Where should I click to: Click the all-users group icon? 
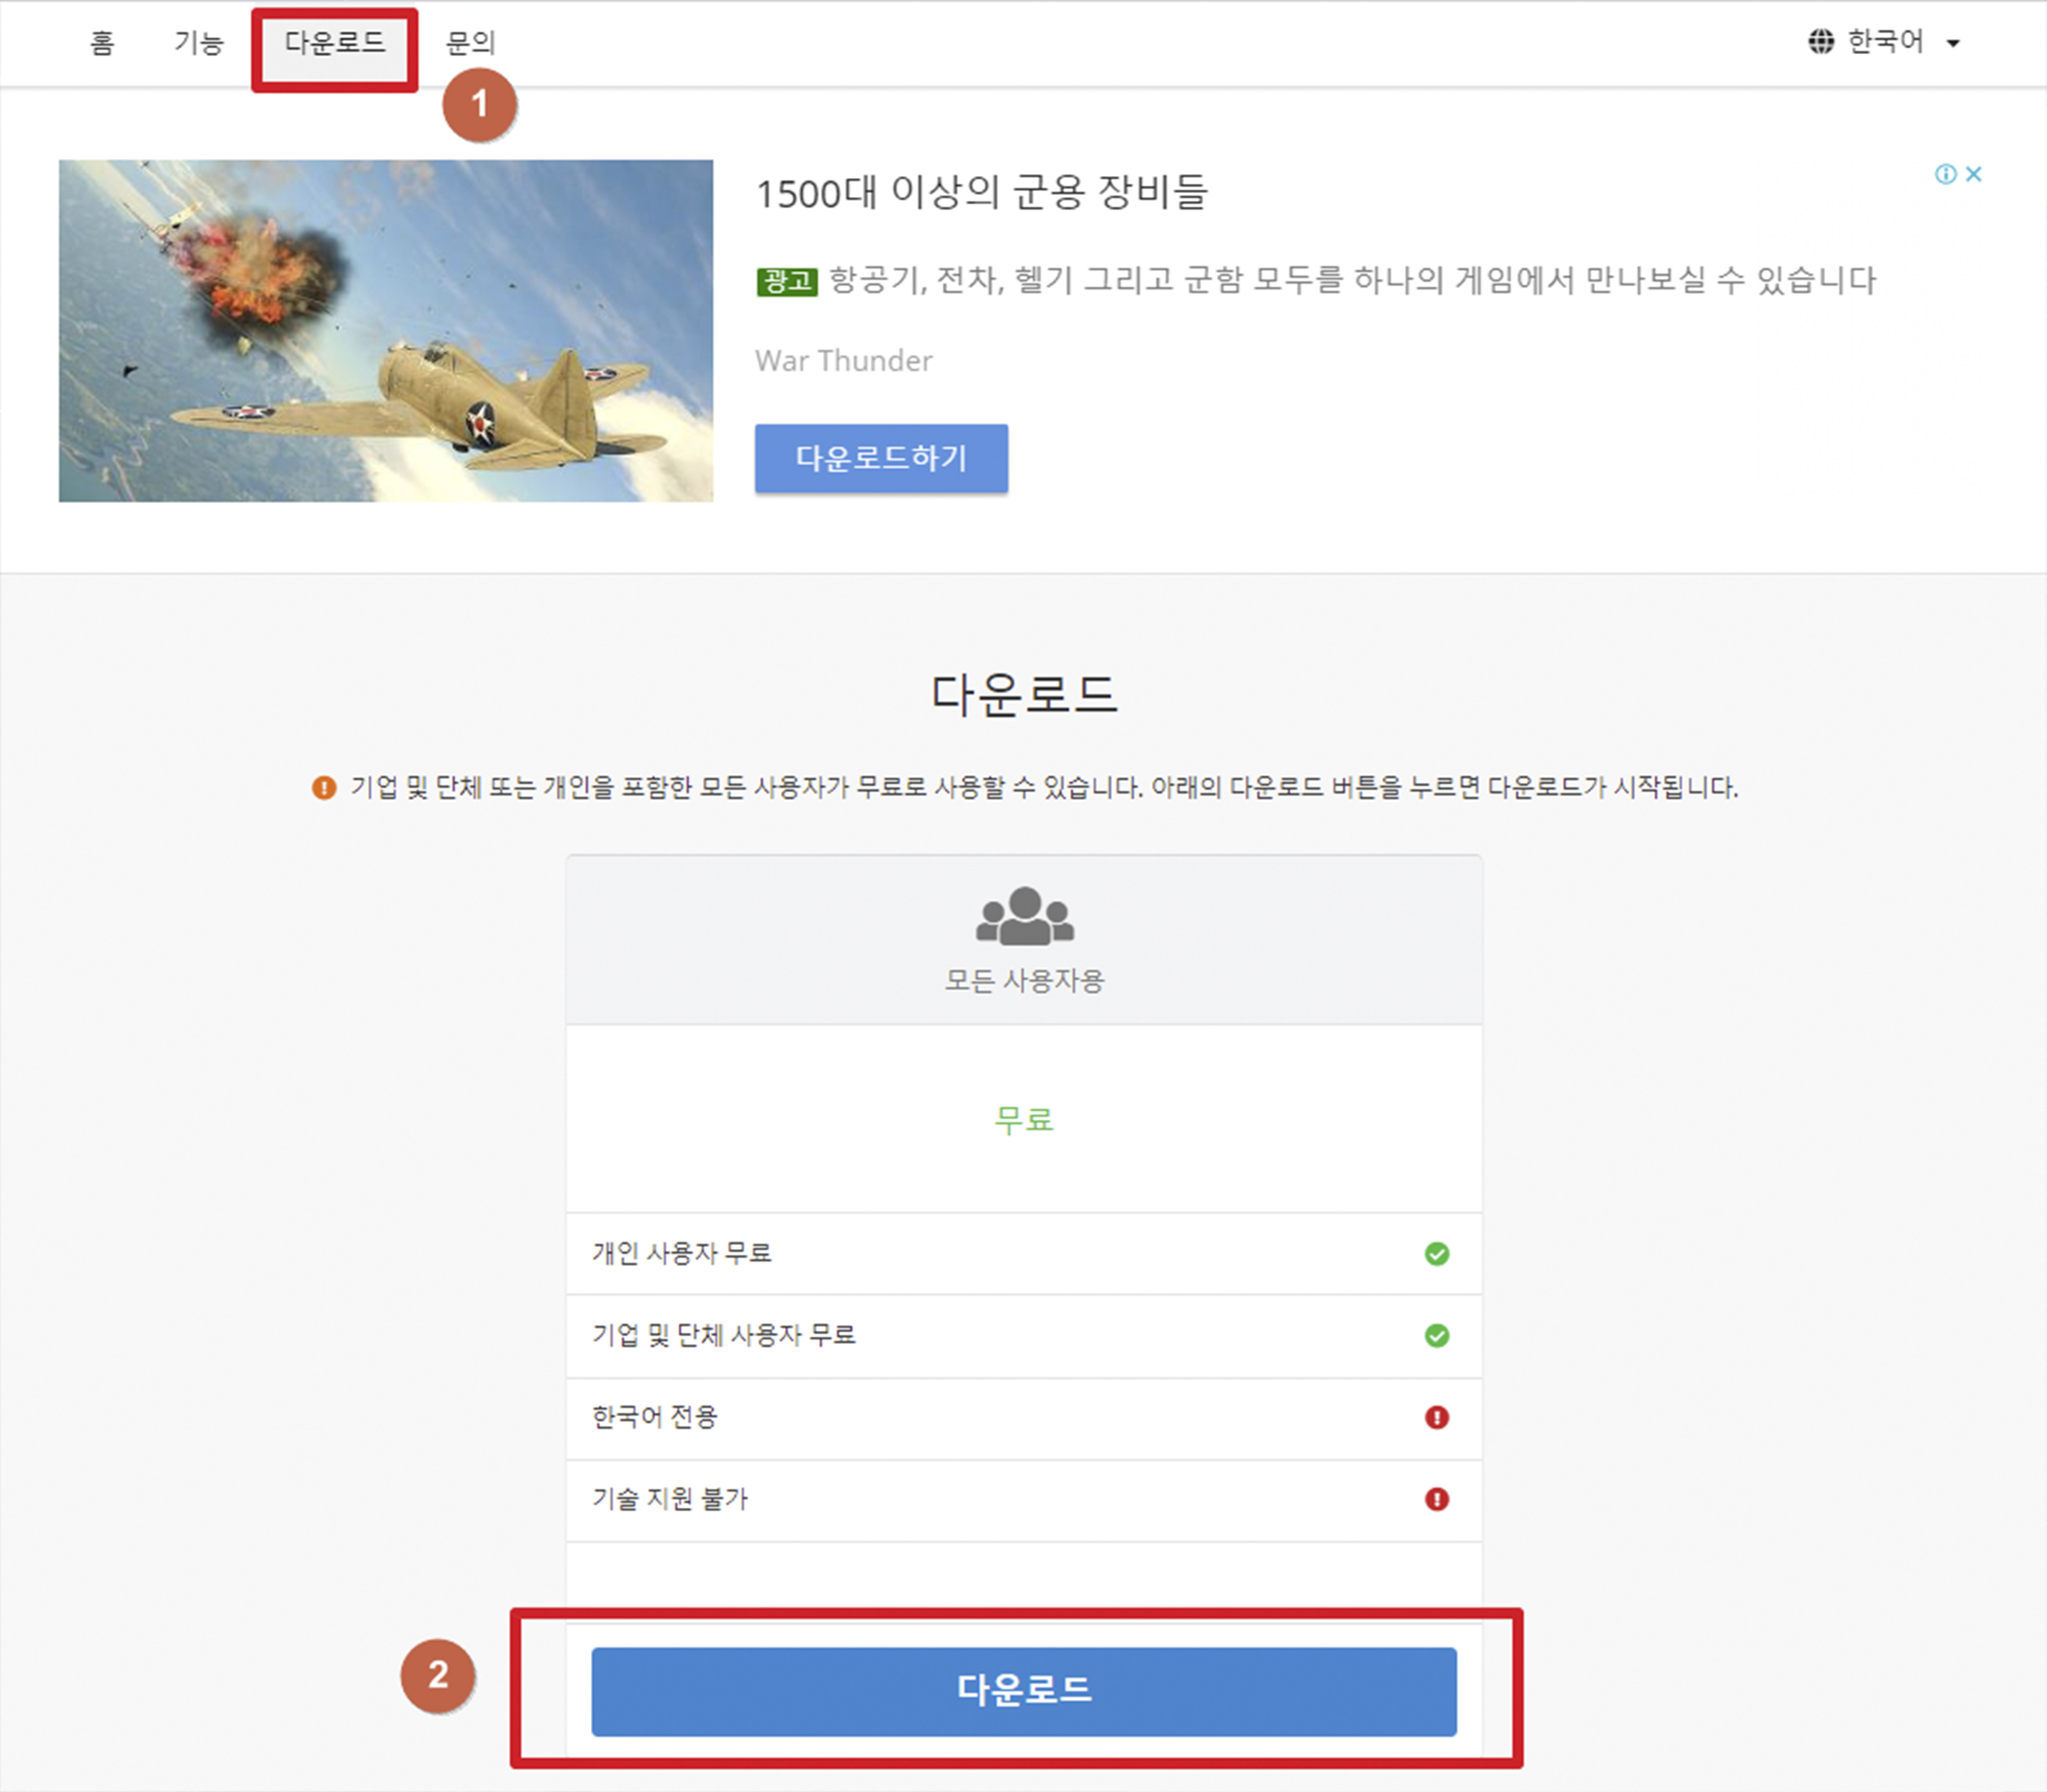[1024, 915]
